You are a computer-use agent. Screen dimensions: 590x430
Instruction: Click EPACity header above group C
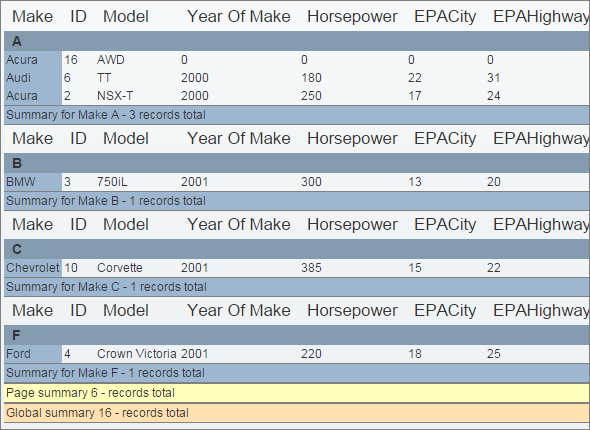pyautogui.click(x=445, y=225)
